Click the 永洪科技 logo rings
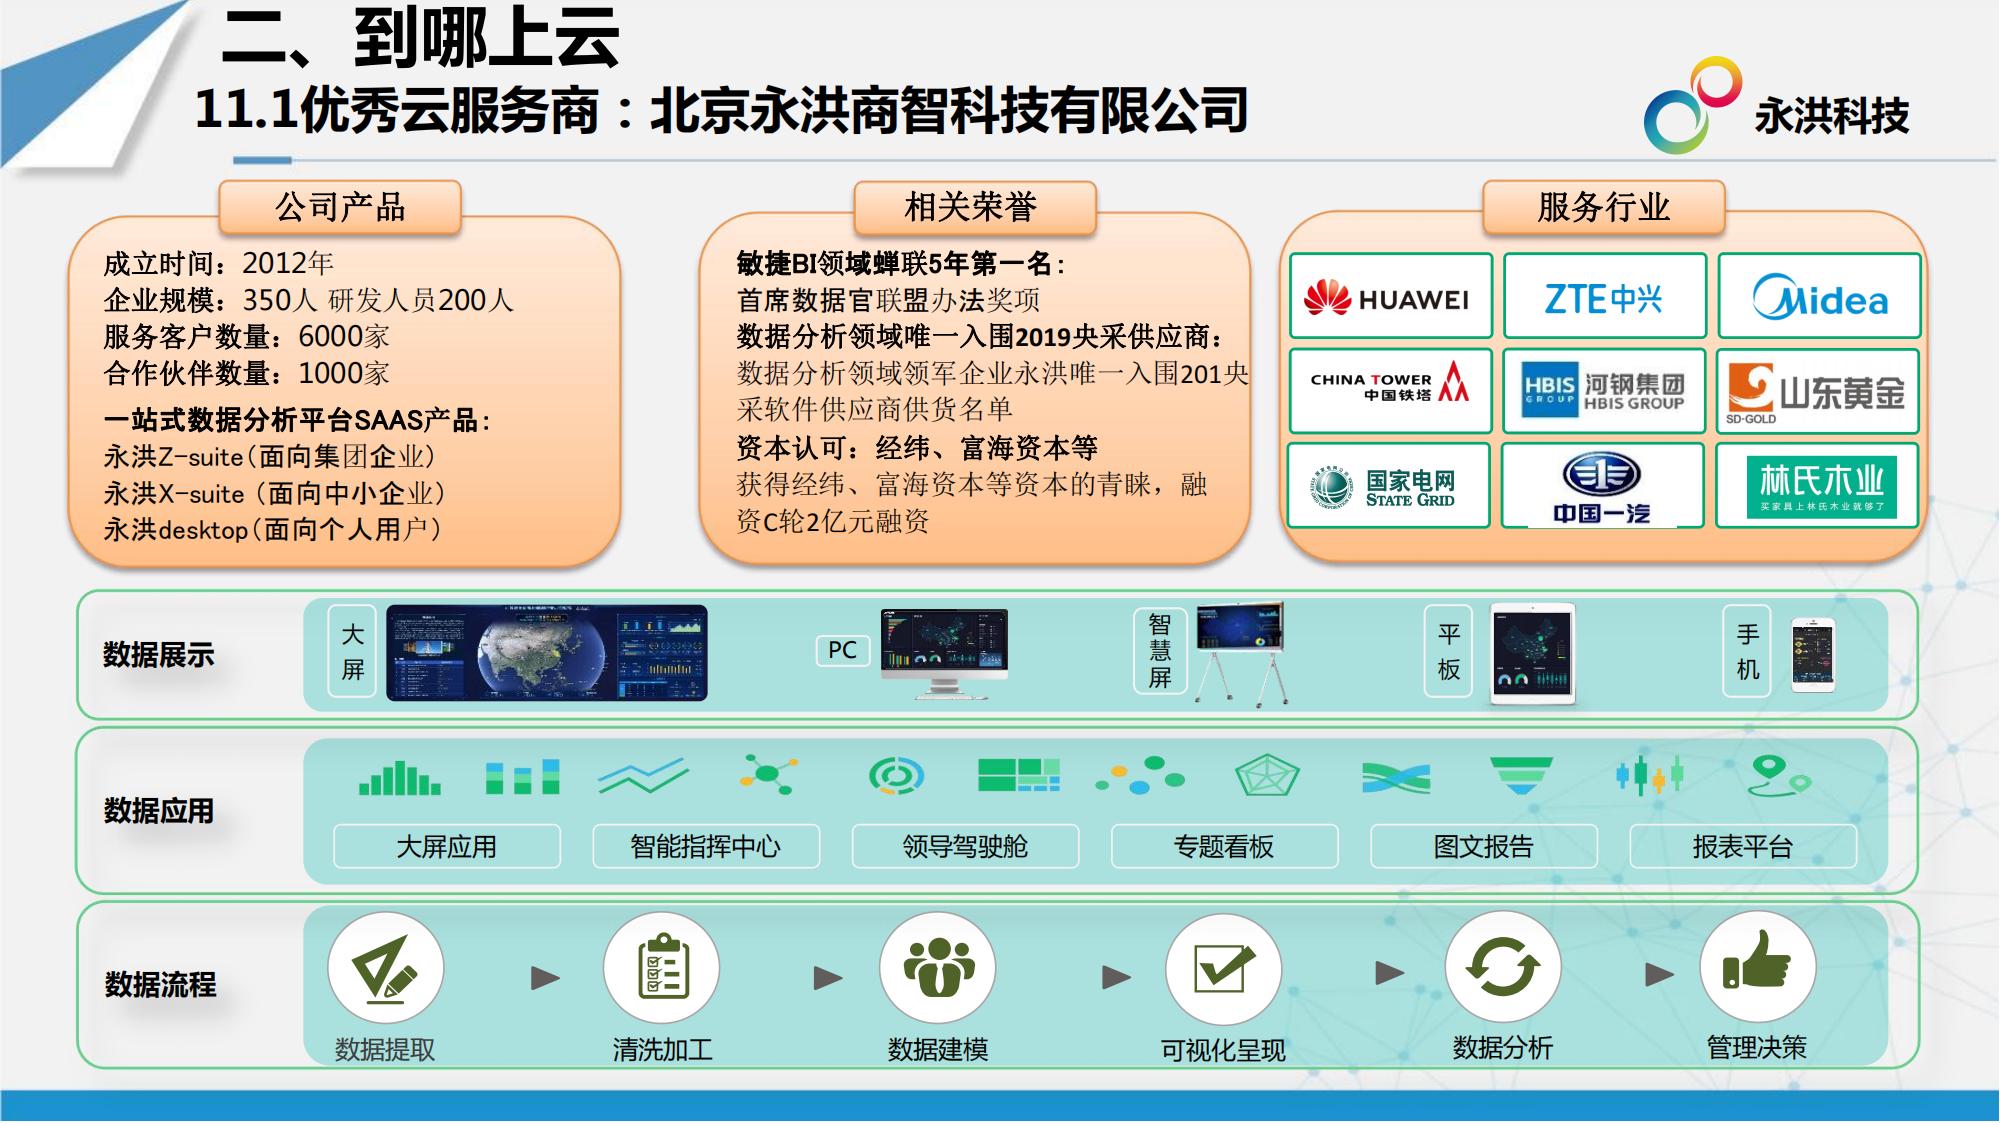The image size is (2000, 1125). (1692, 105)
